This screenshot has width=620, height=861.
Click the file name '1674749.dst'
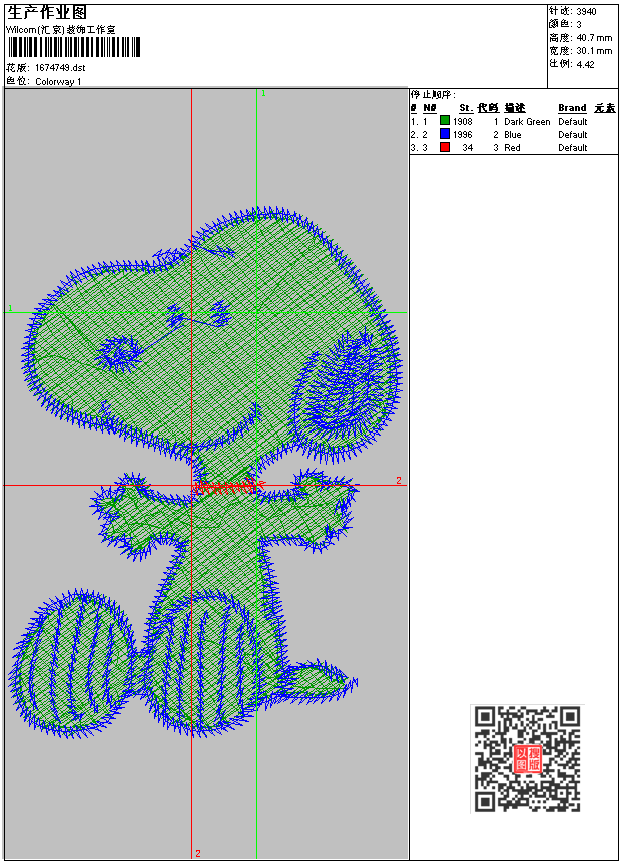tap(60, 68)
